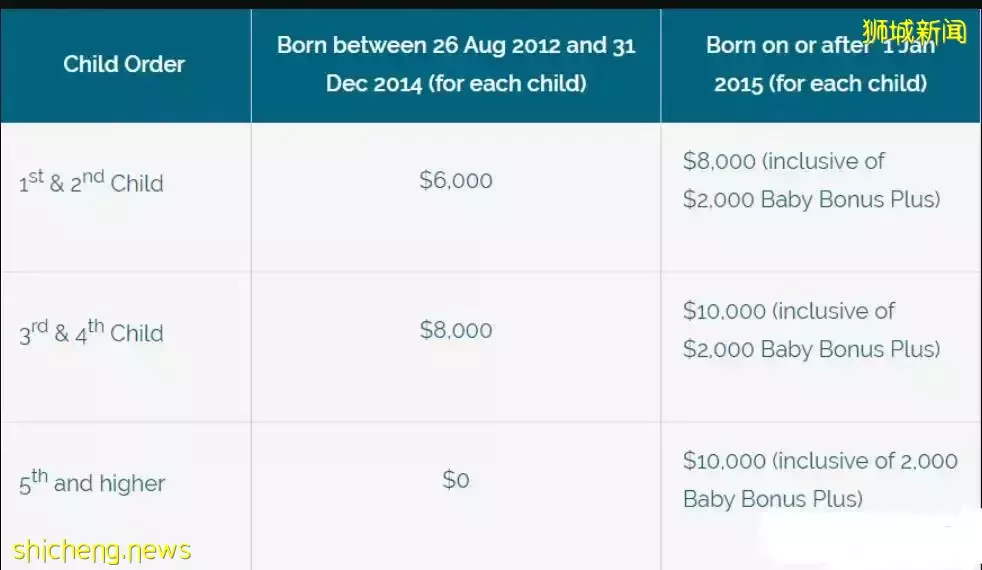The image size is (982, 570).
Task: Click the Child Order column header
Action: point(124,64)
